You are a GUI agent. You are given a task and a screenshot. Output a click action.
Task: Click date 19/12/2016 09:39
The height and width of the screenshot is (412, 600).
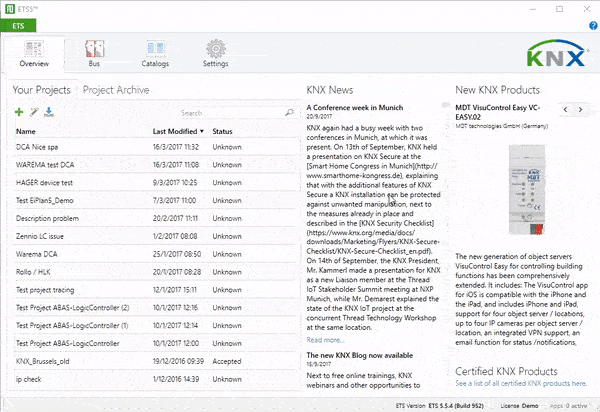coord(178,361)
